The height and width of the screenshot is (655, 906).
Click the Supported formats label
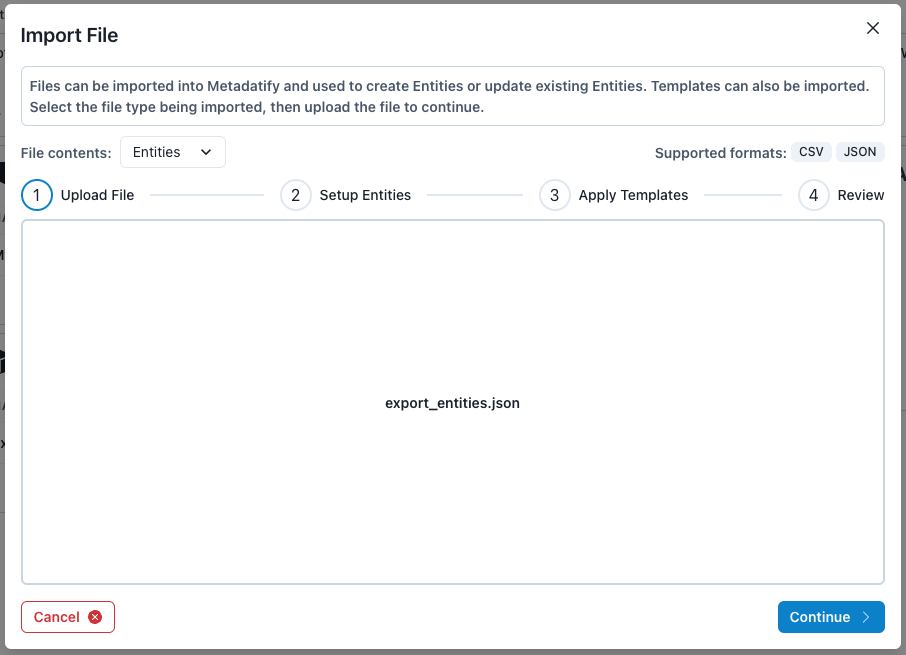point(721,153)
